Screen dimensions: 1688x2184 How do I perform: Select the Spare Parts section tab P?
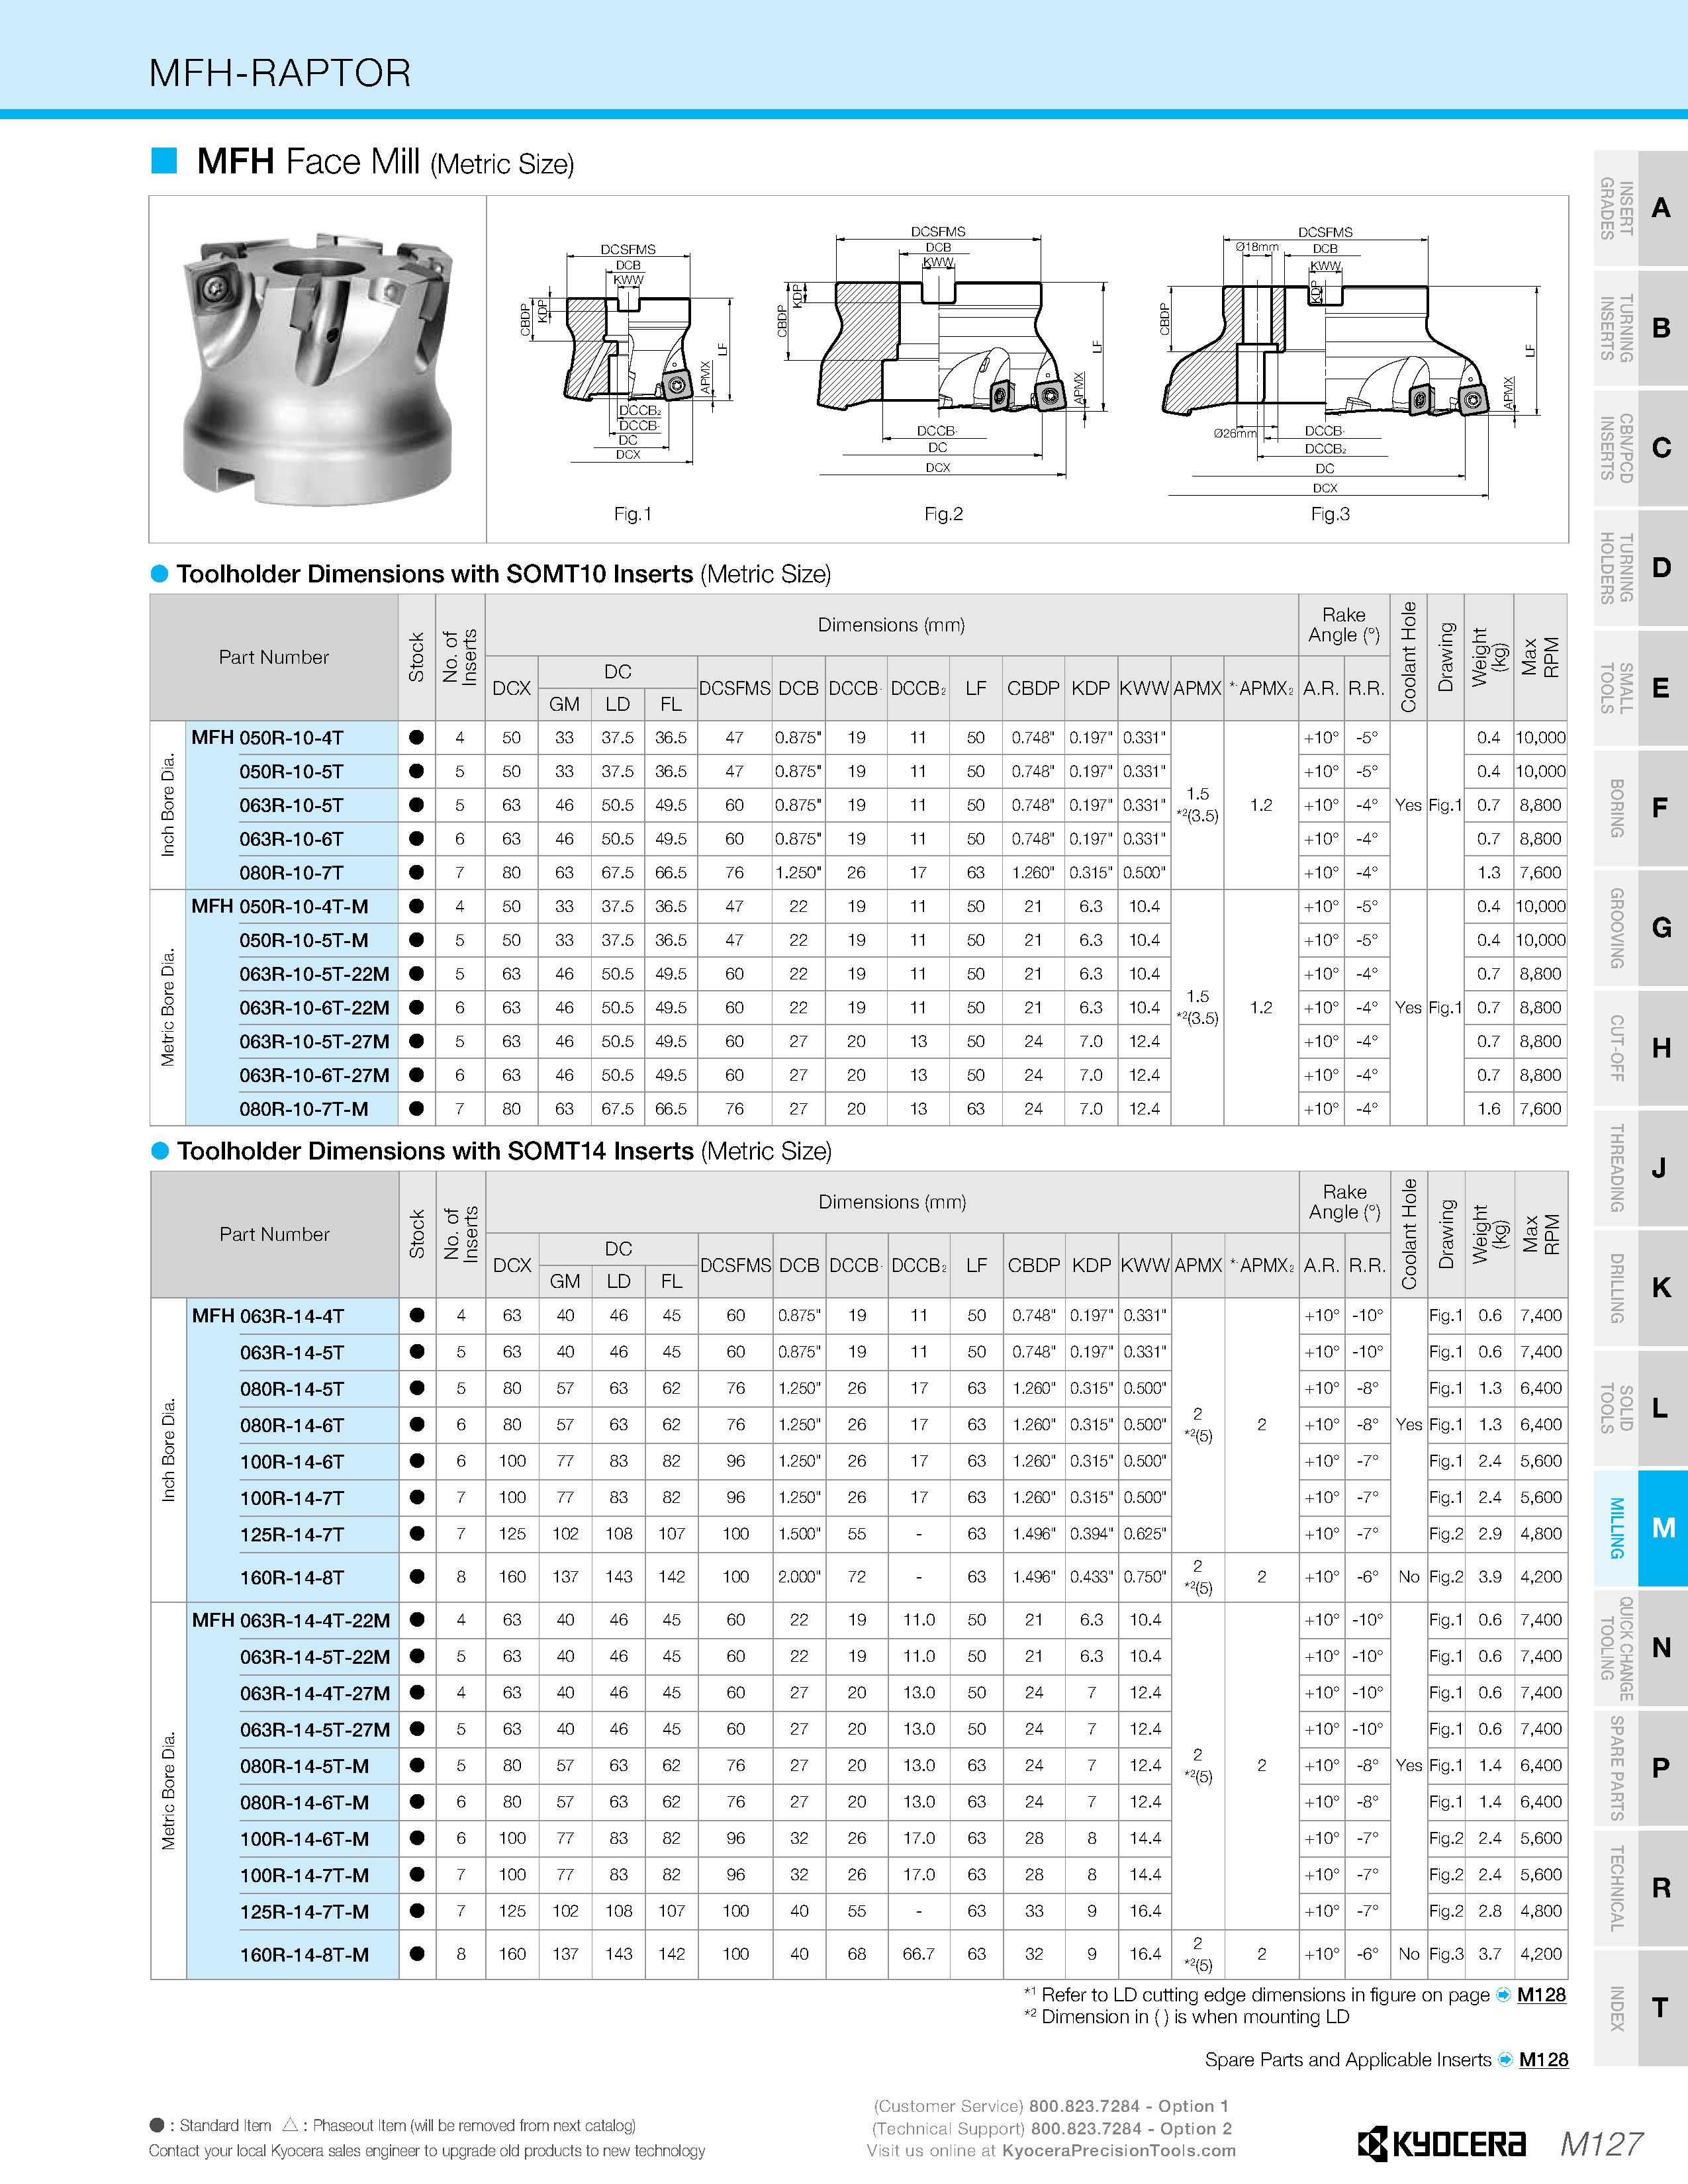point(1640,1768)
